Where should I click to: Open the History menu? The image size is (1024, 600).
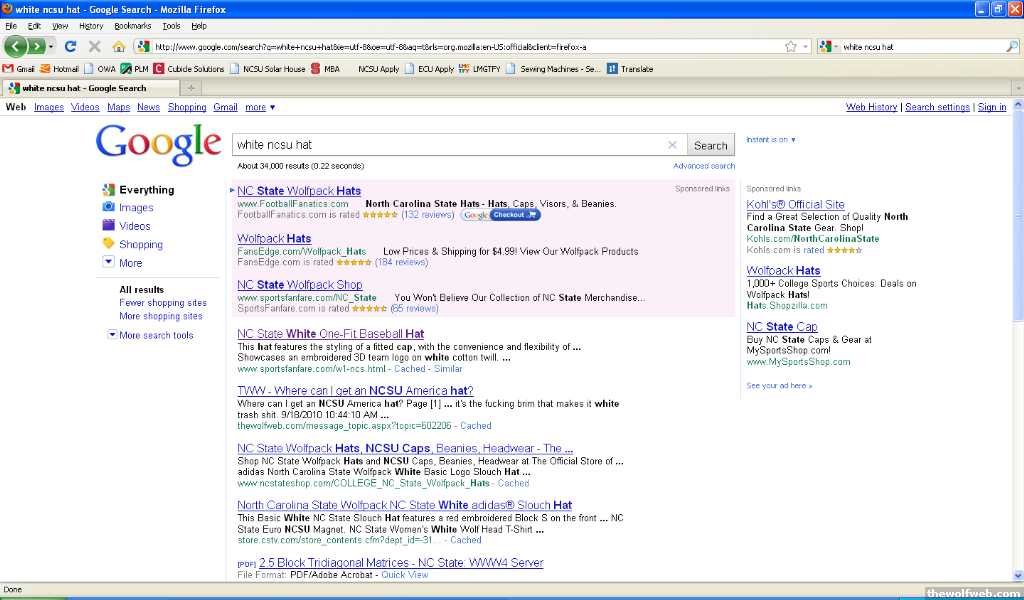90,25
